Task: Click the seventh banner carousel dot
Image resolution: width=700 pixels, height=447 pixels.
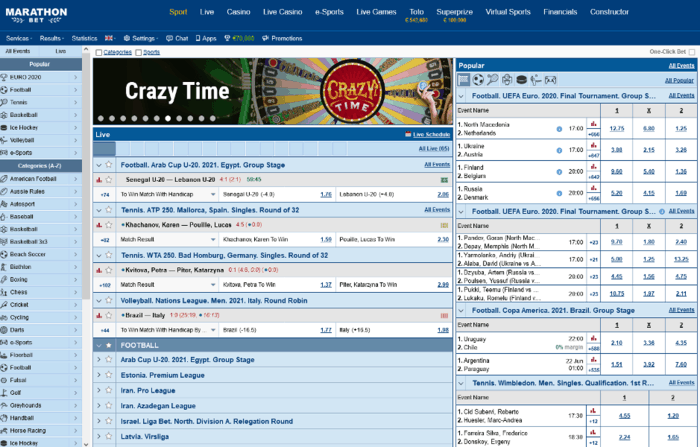Action: click(168, 119)
